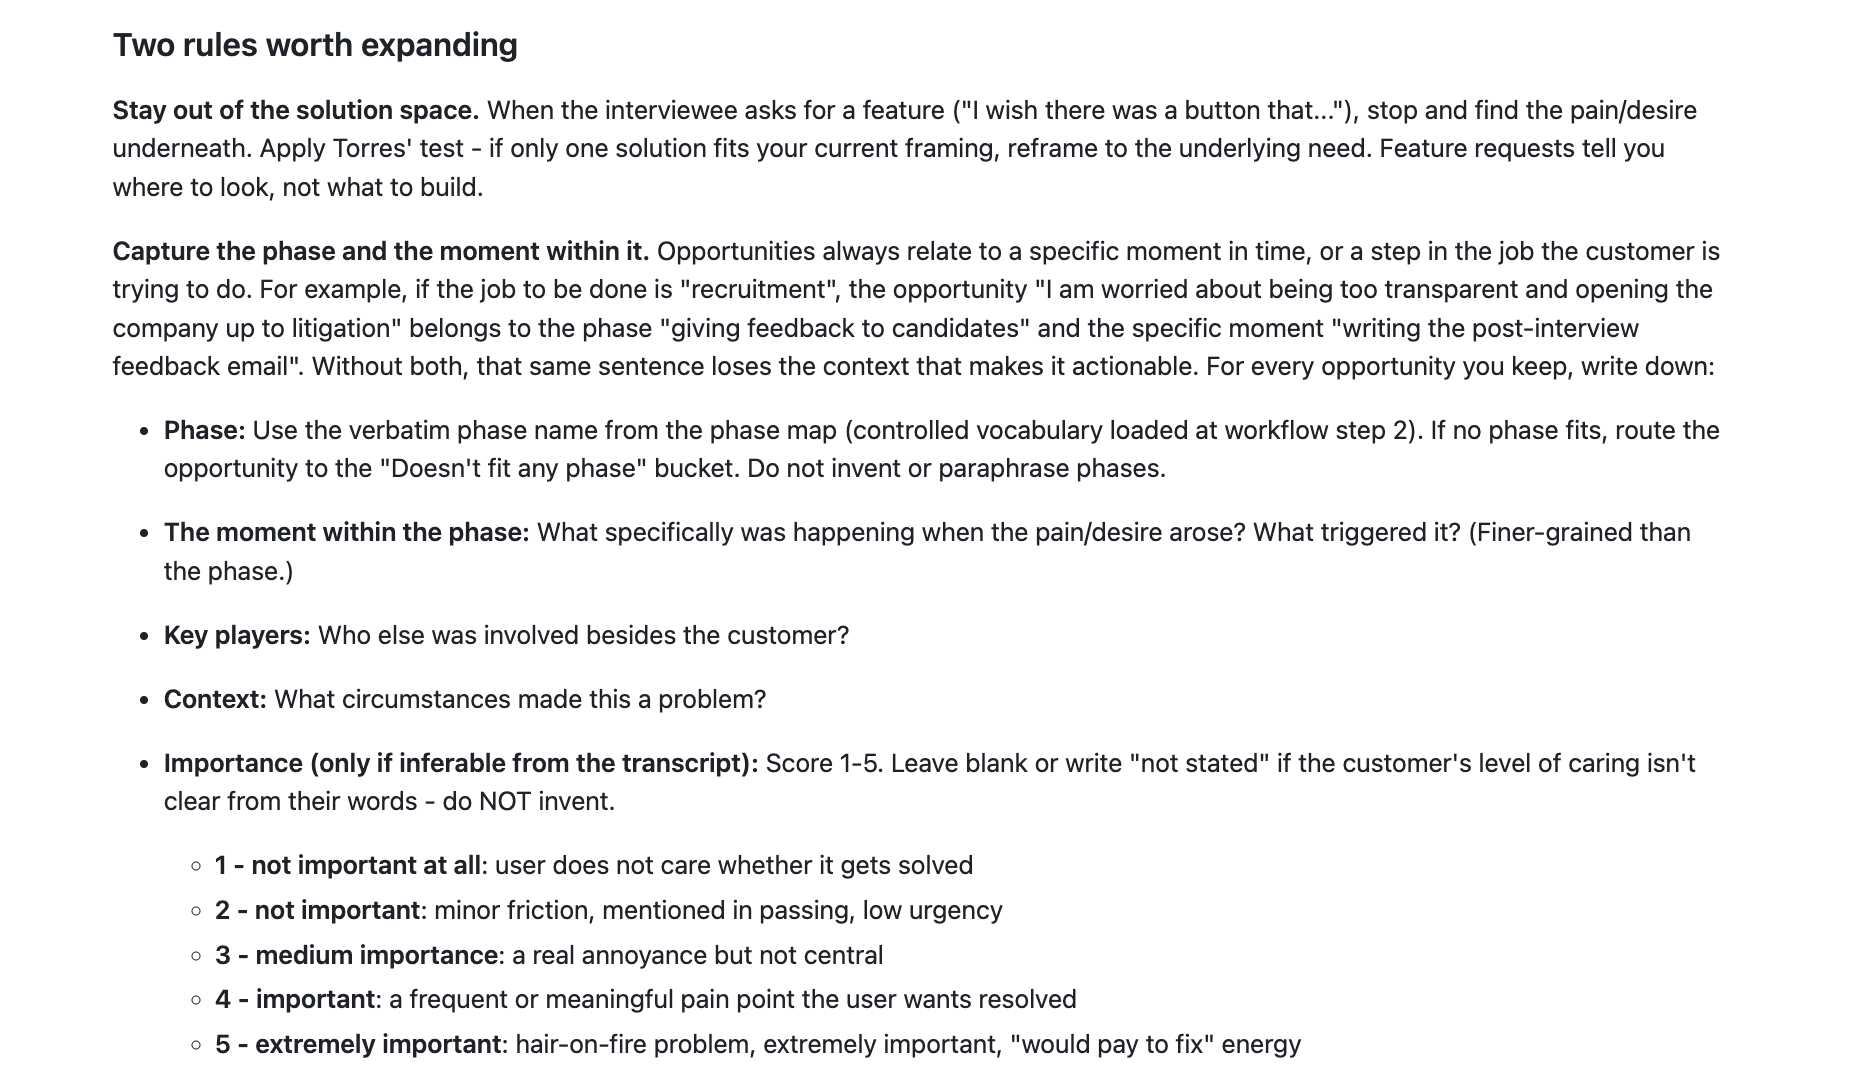Click "The moment within the phase:" label
Image resolution: width=1874 pixels, height=1086 pixels.
347,532
